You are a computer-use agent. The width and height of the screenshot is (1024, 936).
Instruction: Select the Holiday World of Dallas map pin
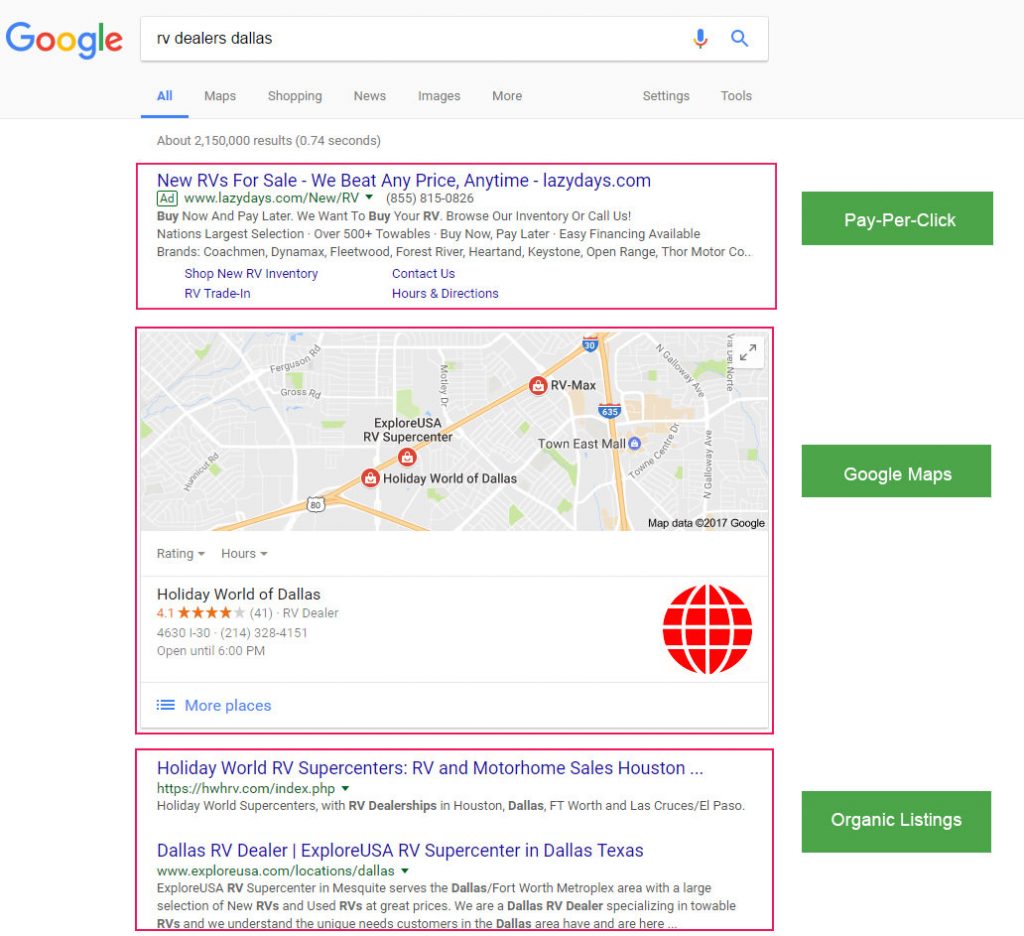pos(370,478)
